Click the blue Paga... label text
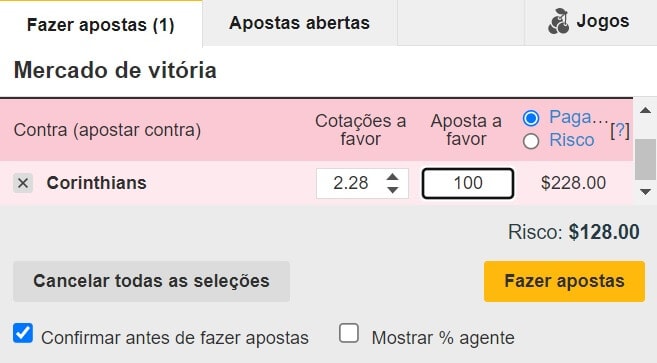Image resolution: width=657 pixels, height=363 pixels. pos(578,117)
